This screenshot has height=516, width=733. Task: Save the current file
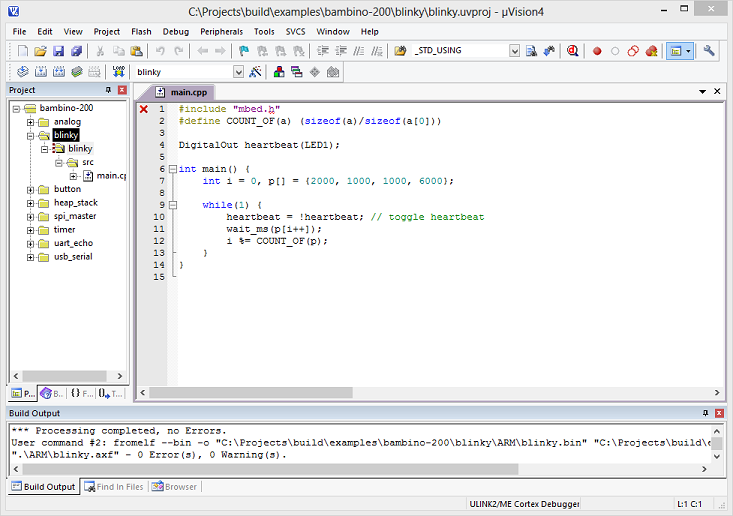[58, 50]
